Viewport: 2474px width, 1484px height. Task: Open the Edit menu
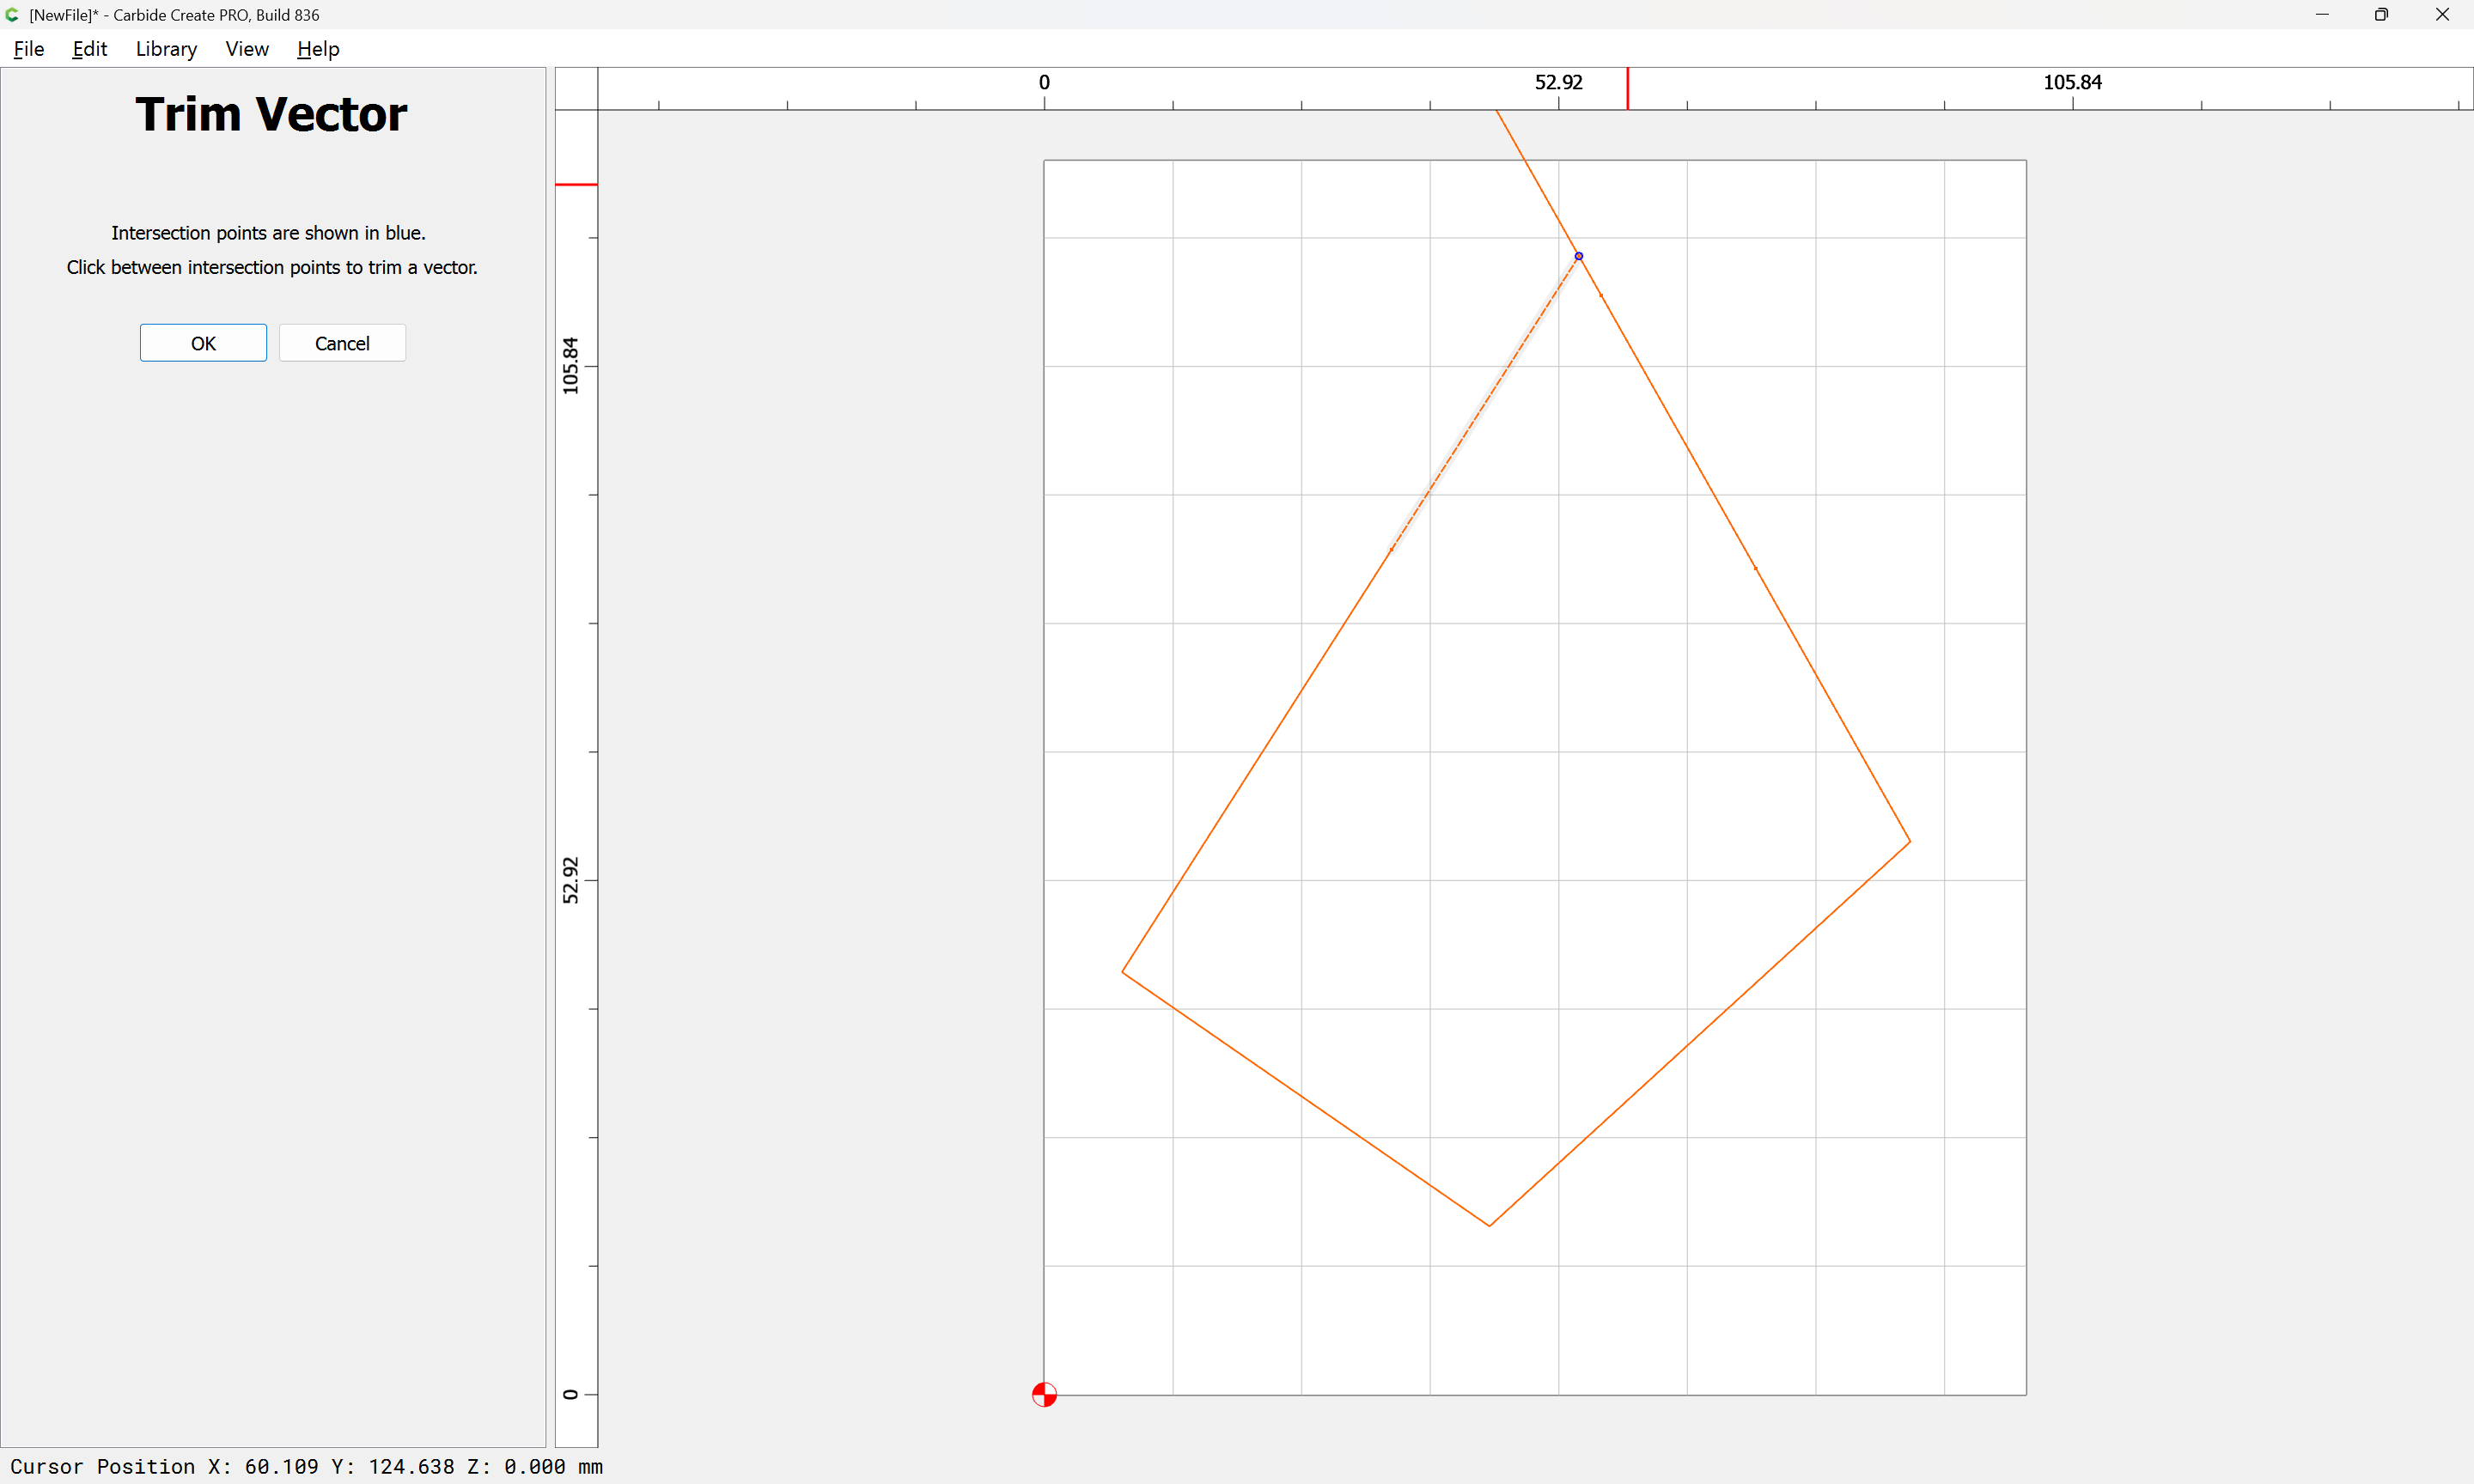point(89,49)
